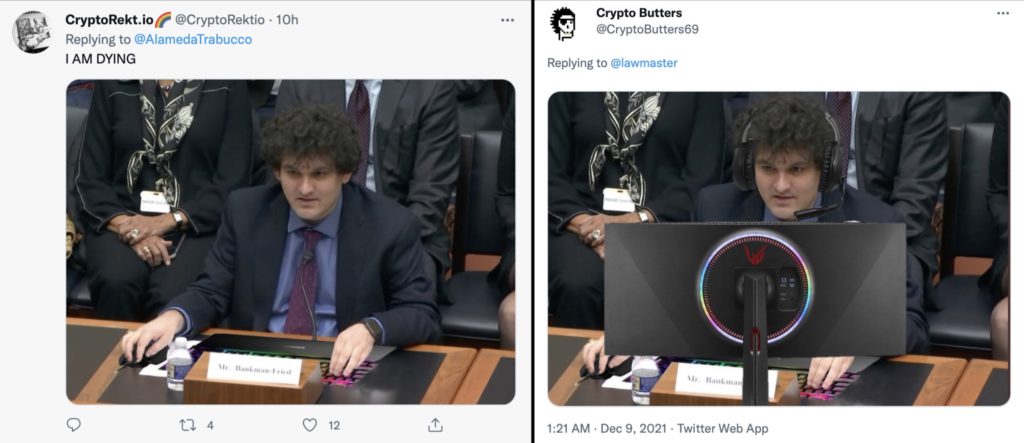Open more options on CryptoRekt.io tweet
This screenshot has height=443, width=1024.
(x=507, y=20)
